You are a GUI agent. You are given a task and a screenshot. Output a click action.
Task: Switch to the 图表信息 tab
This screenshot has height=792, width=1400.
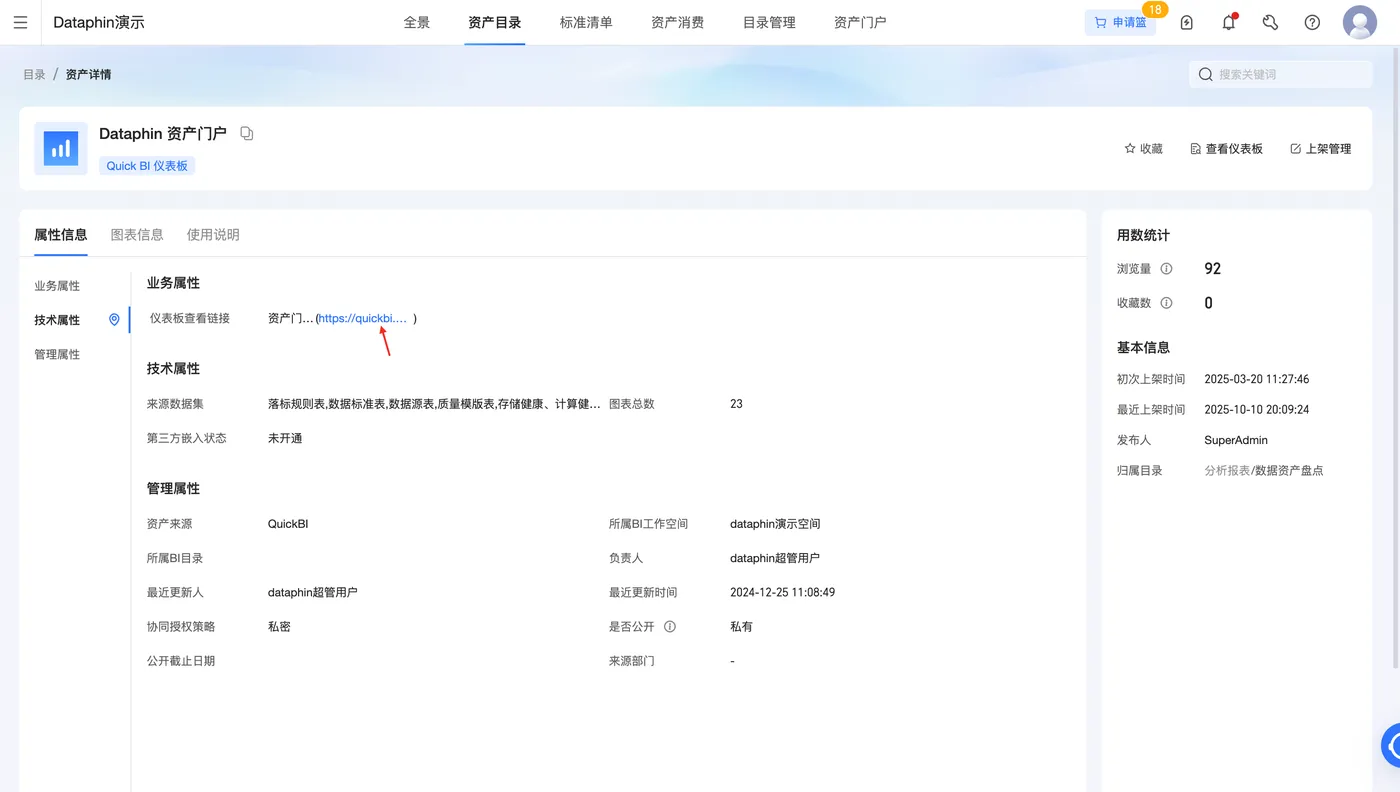tap(137, 235)
